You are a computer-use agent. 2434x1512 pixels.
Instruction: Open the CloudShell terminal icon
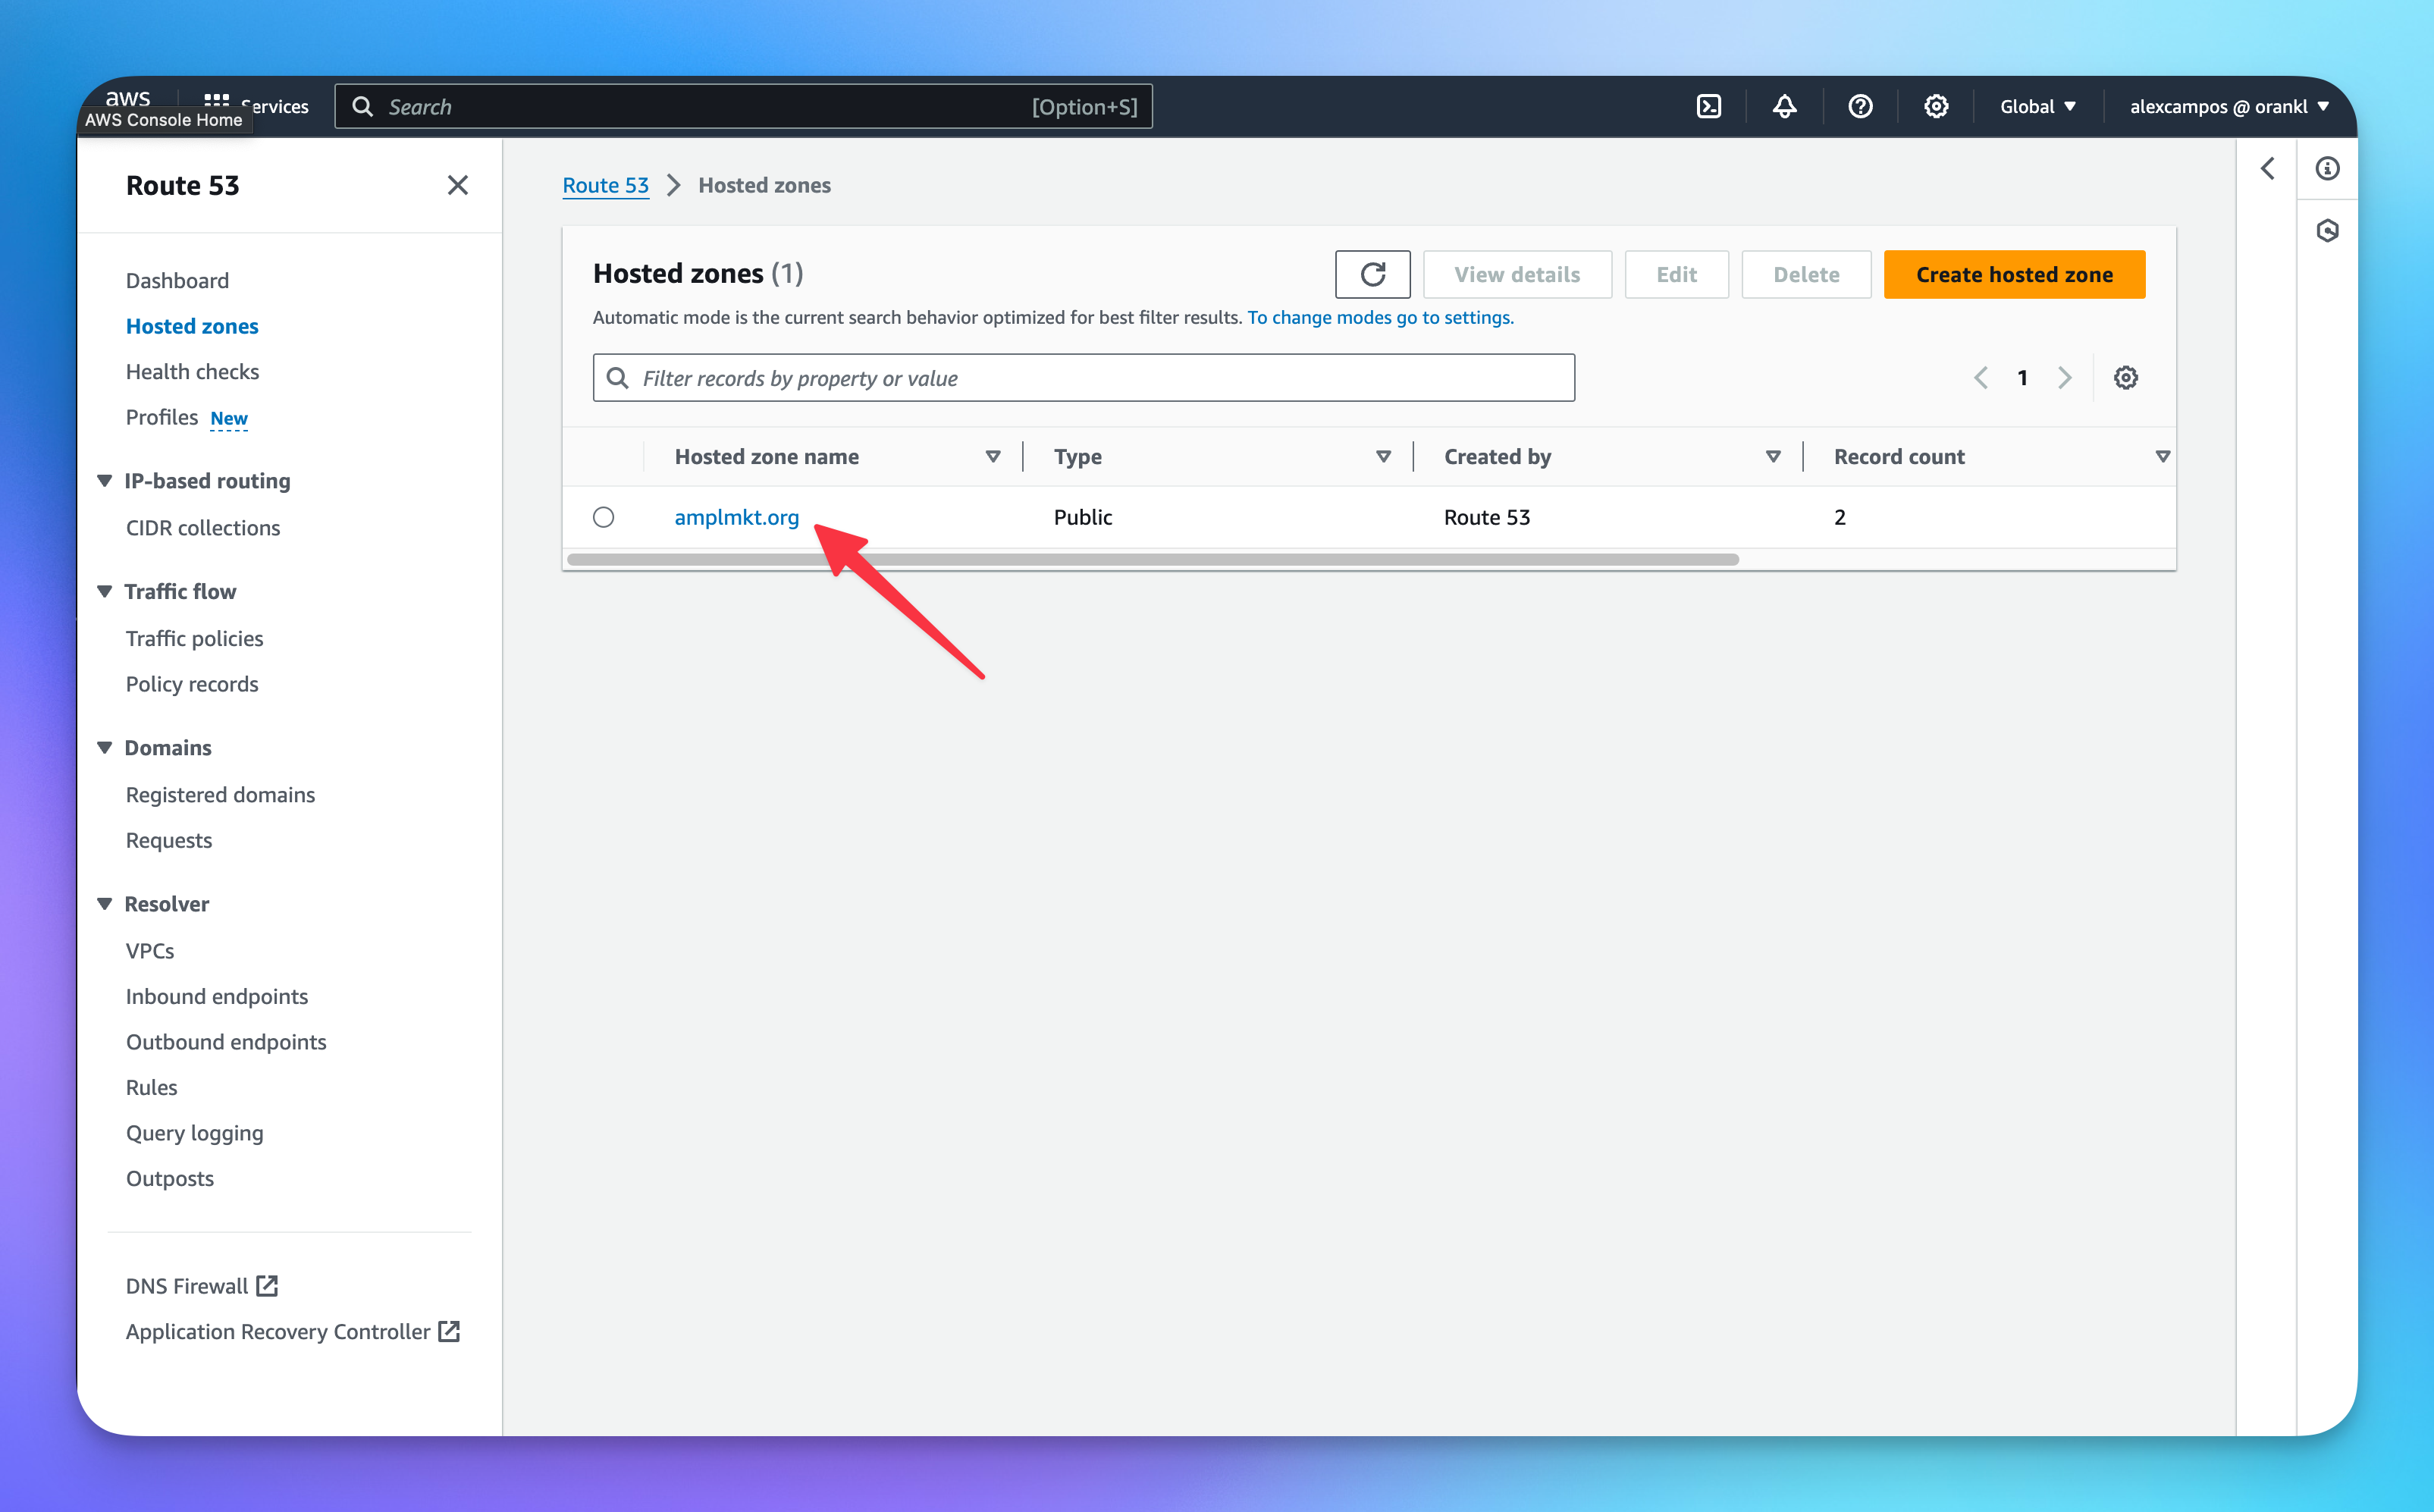tap(1709, 106)
